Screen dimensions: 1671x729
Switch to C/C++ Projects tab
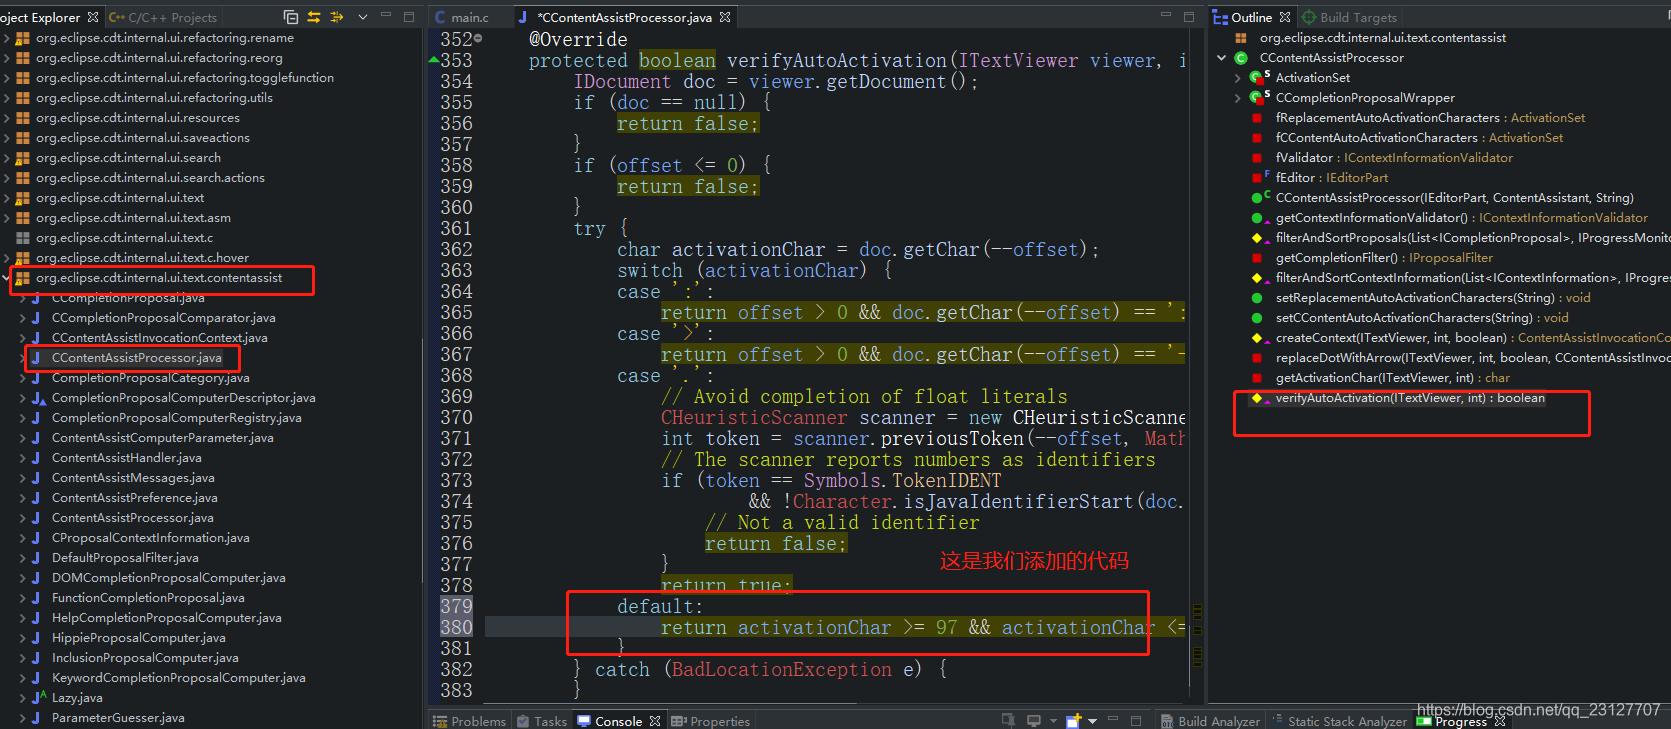click(163, 17)
